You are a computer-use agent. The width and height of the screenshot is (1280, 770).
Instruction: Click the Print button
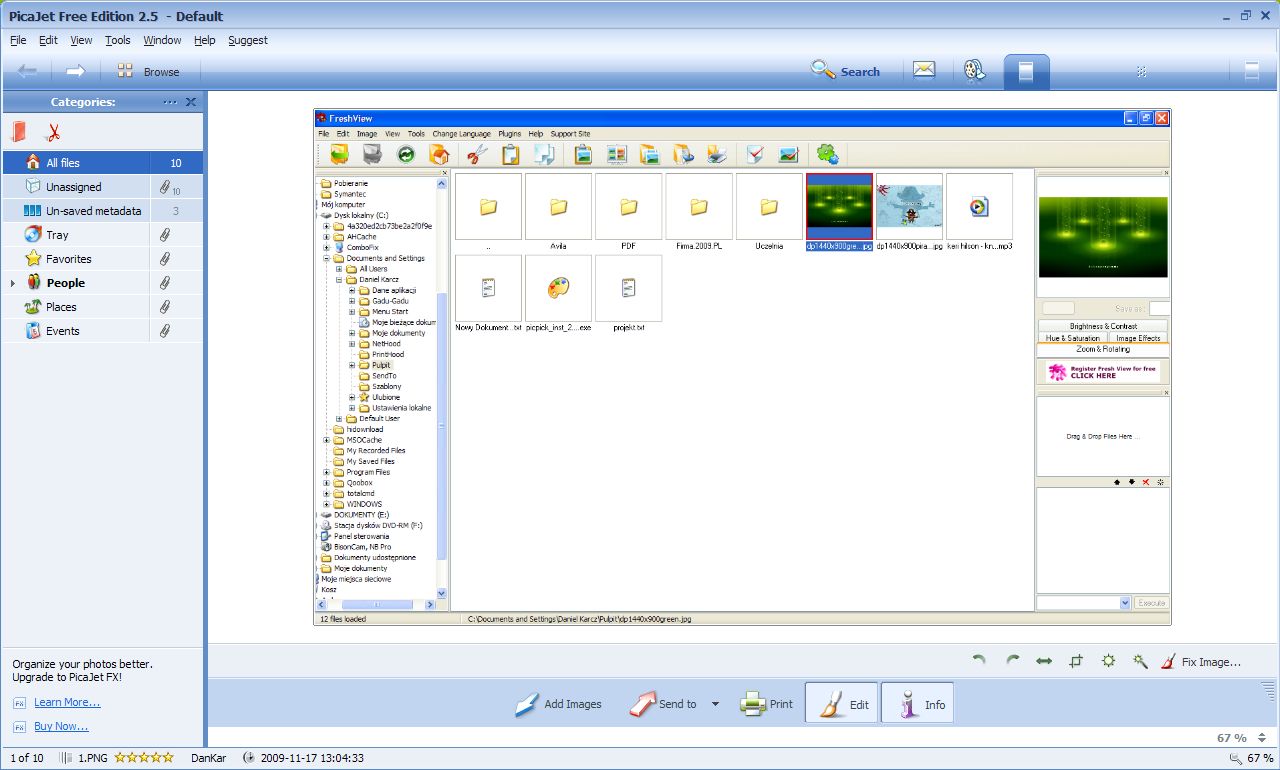click(767, 704)
